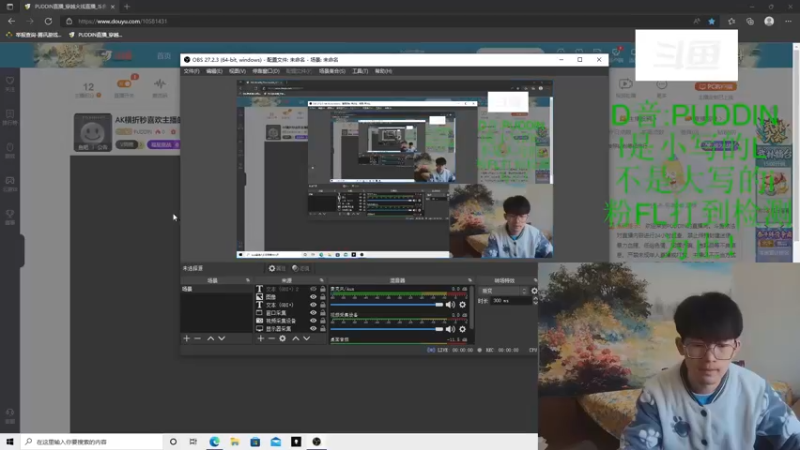800x450 pixels.
Task: Open 文件(F) menu in OBS
Action: point(191,71)
